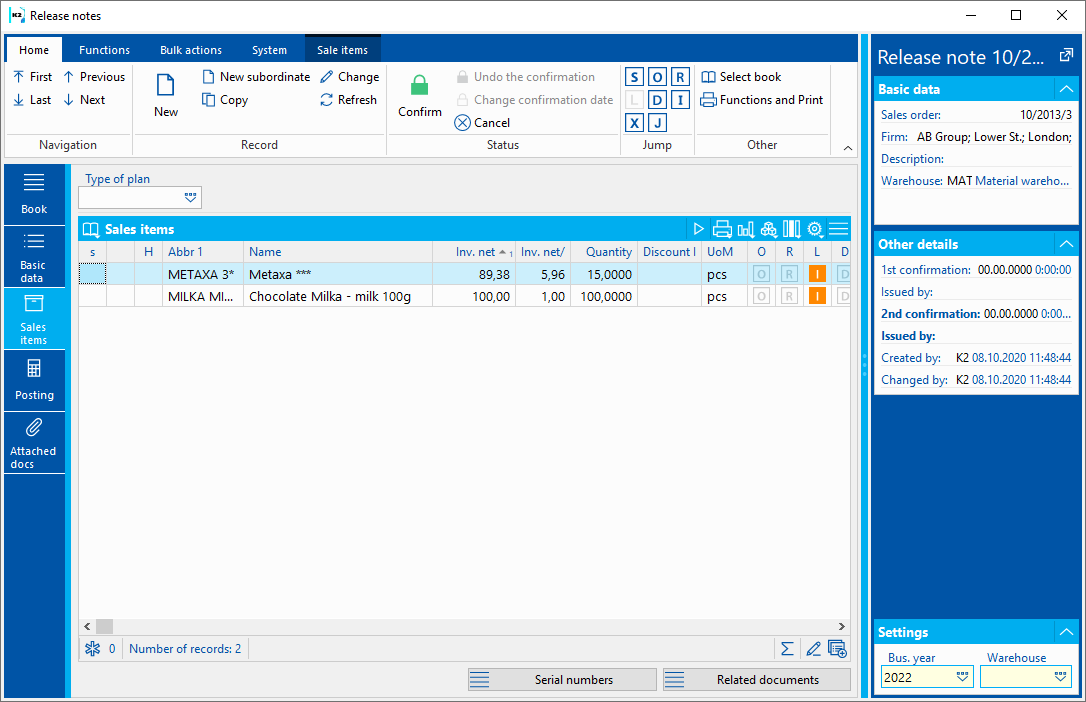Click the Change record button
This screenshot has height=702, width=1086.
pyautogui.click(x=350, y=77)
